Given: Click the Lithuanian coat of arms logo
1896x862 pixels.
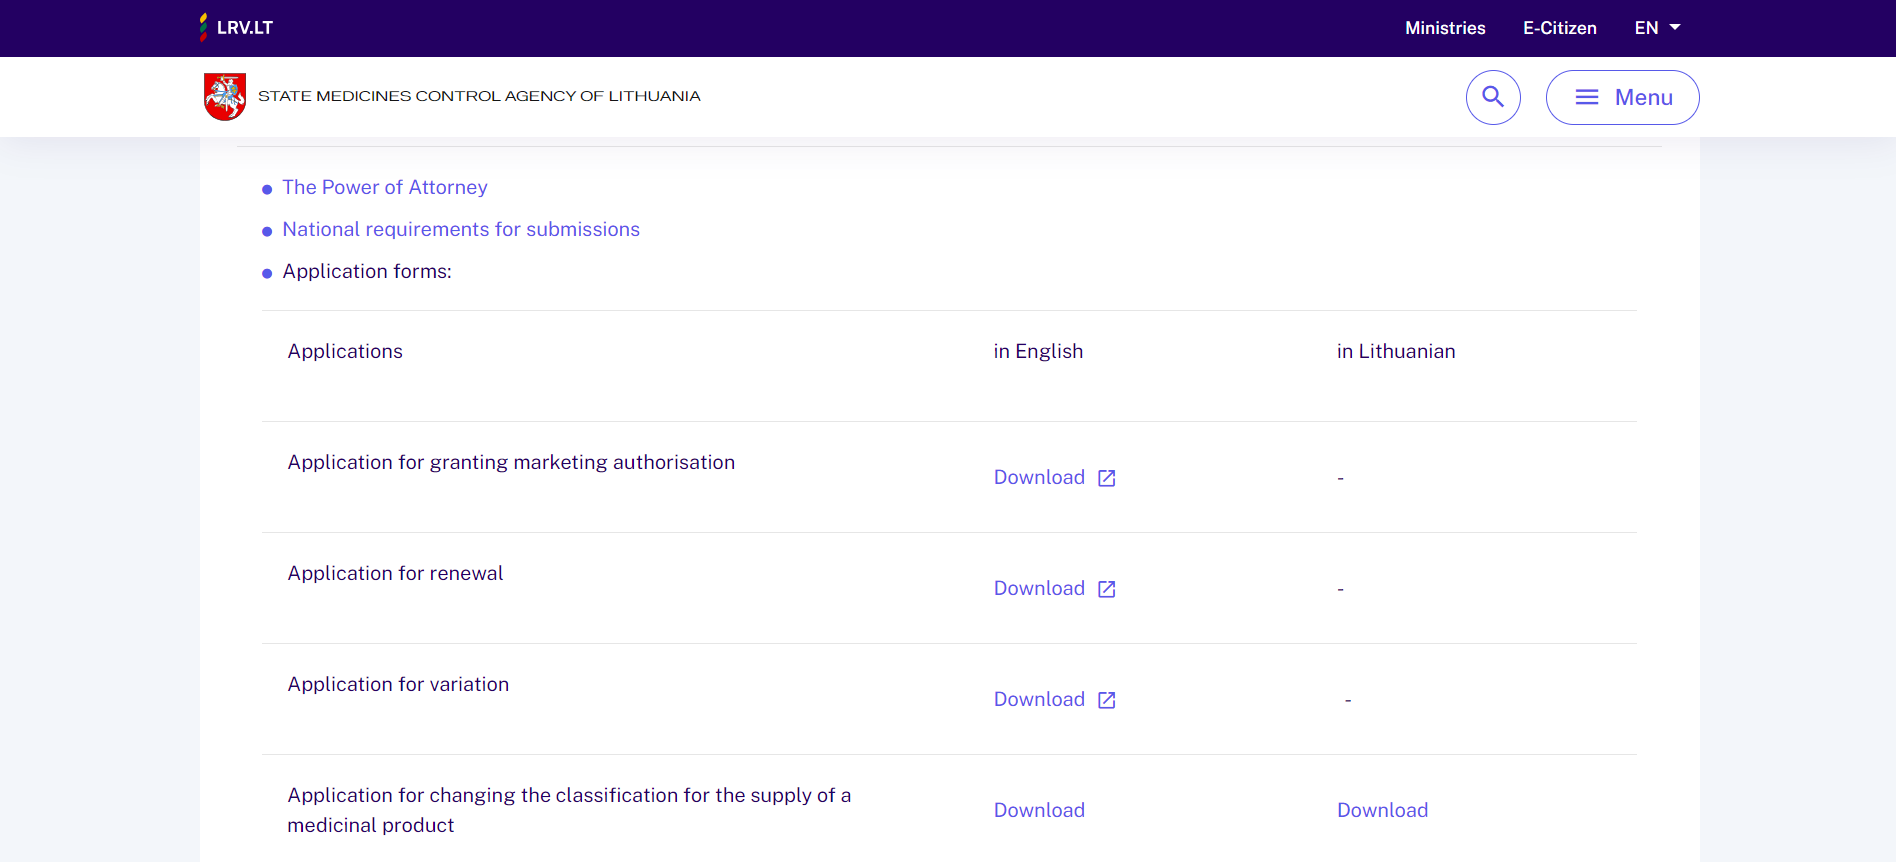Looking at the screenshot, I should tap(225, 97).
